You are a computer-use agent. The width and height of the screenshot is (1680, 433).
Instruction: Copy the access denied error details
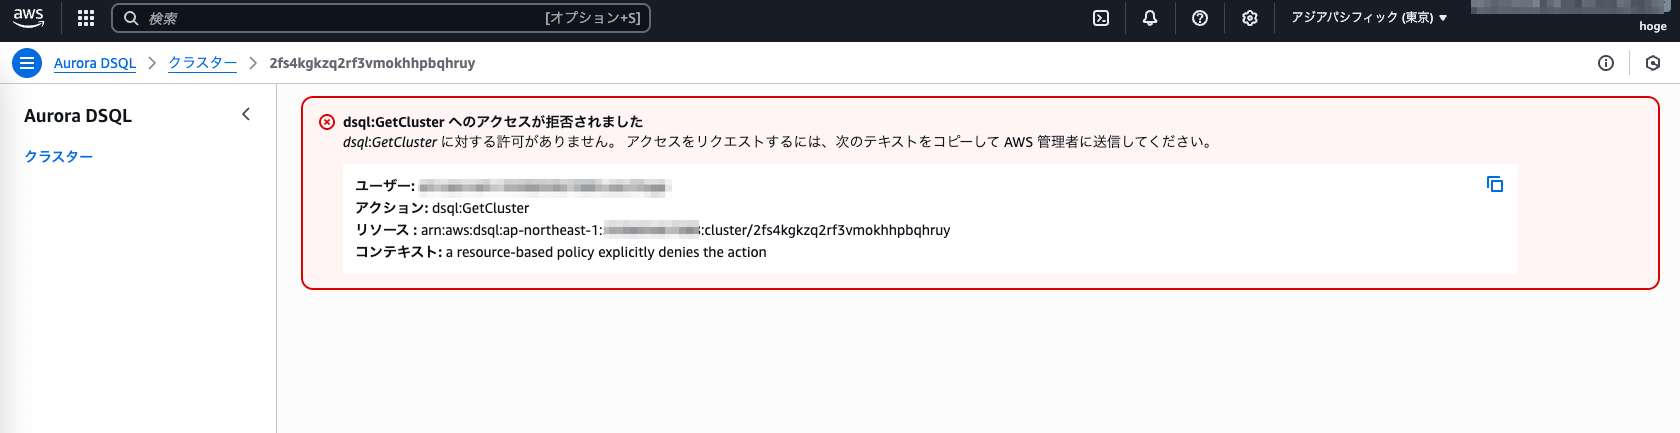click(1495, 184)
